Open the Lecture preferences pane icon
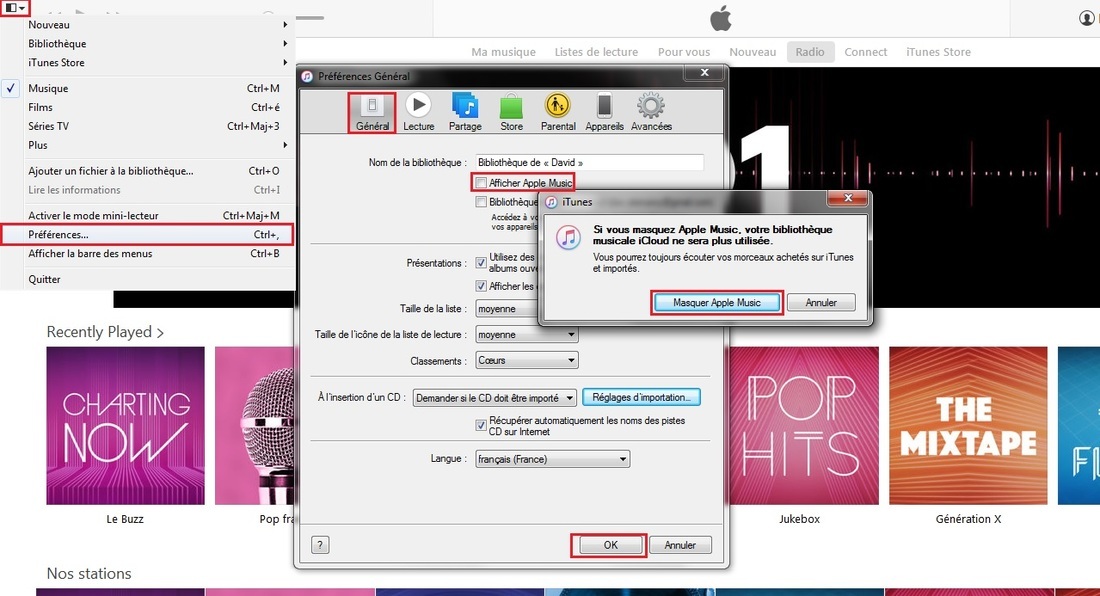 (x=419, y=112)
